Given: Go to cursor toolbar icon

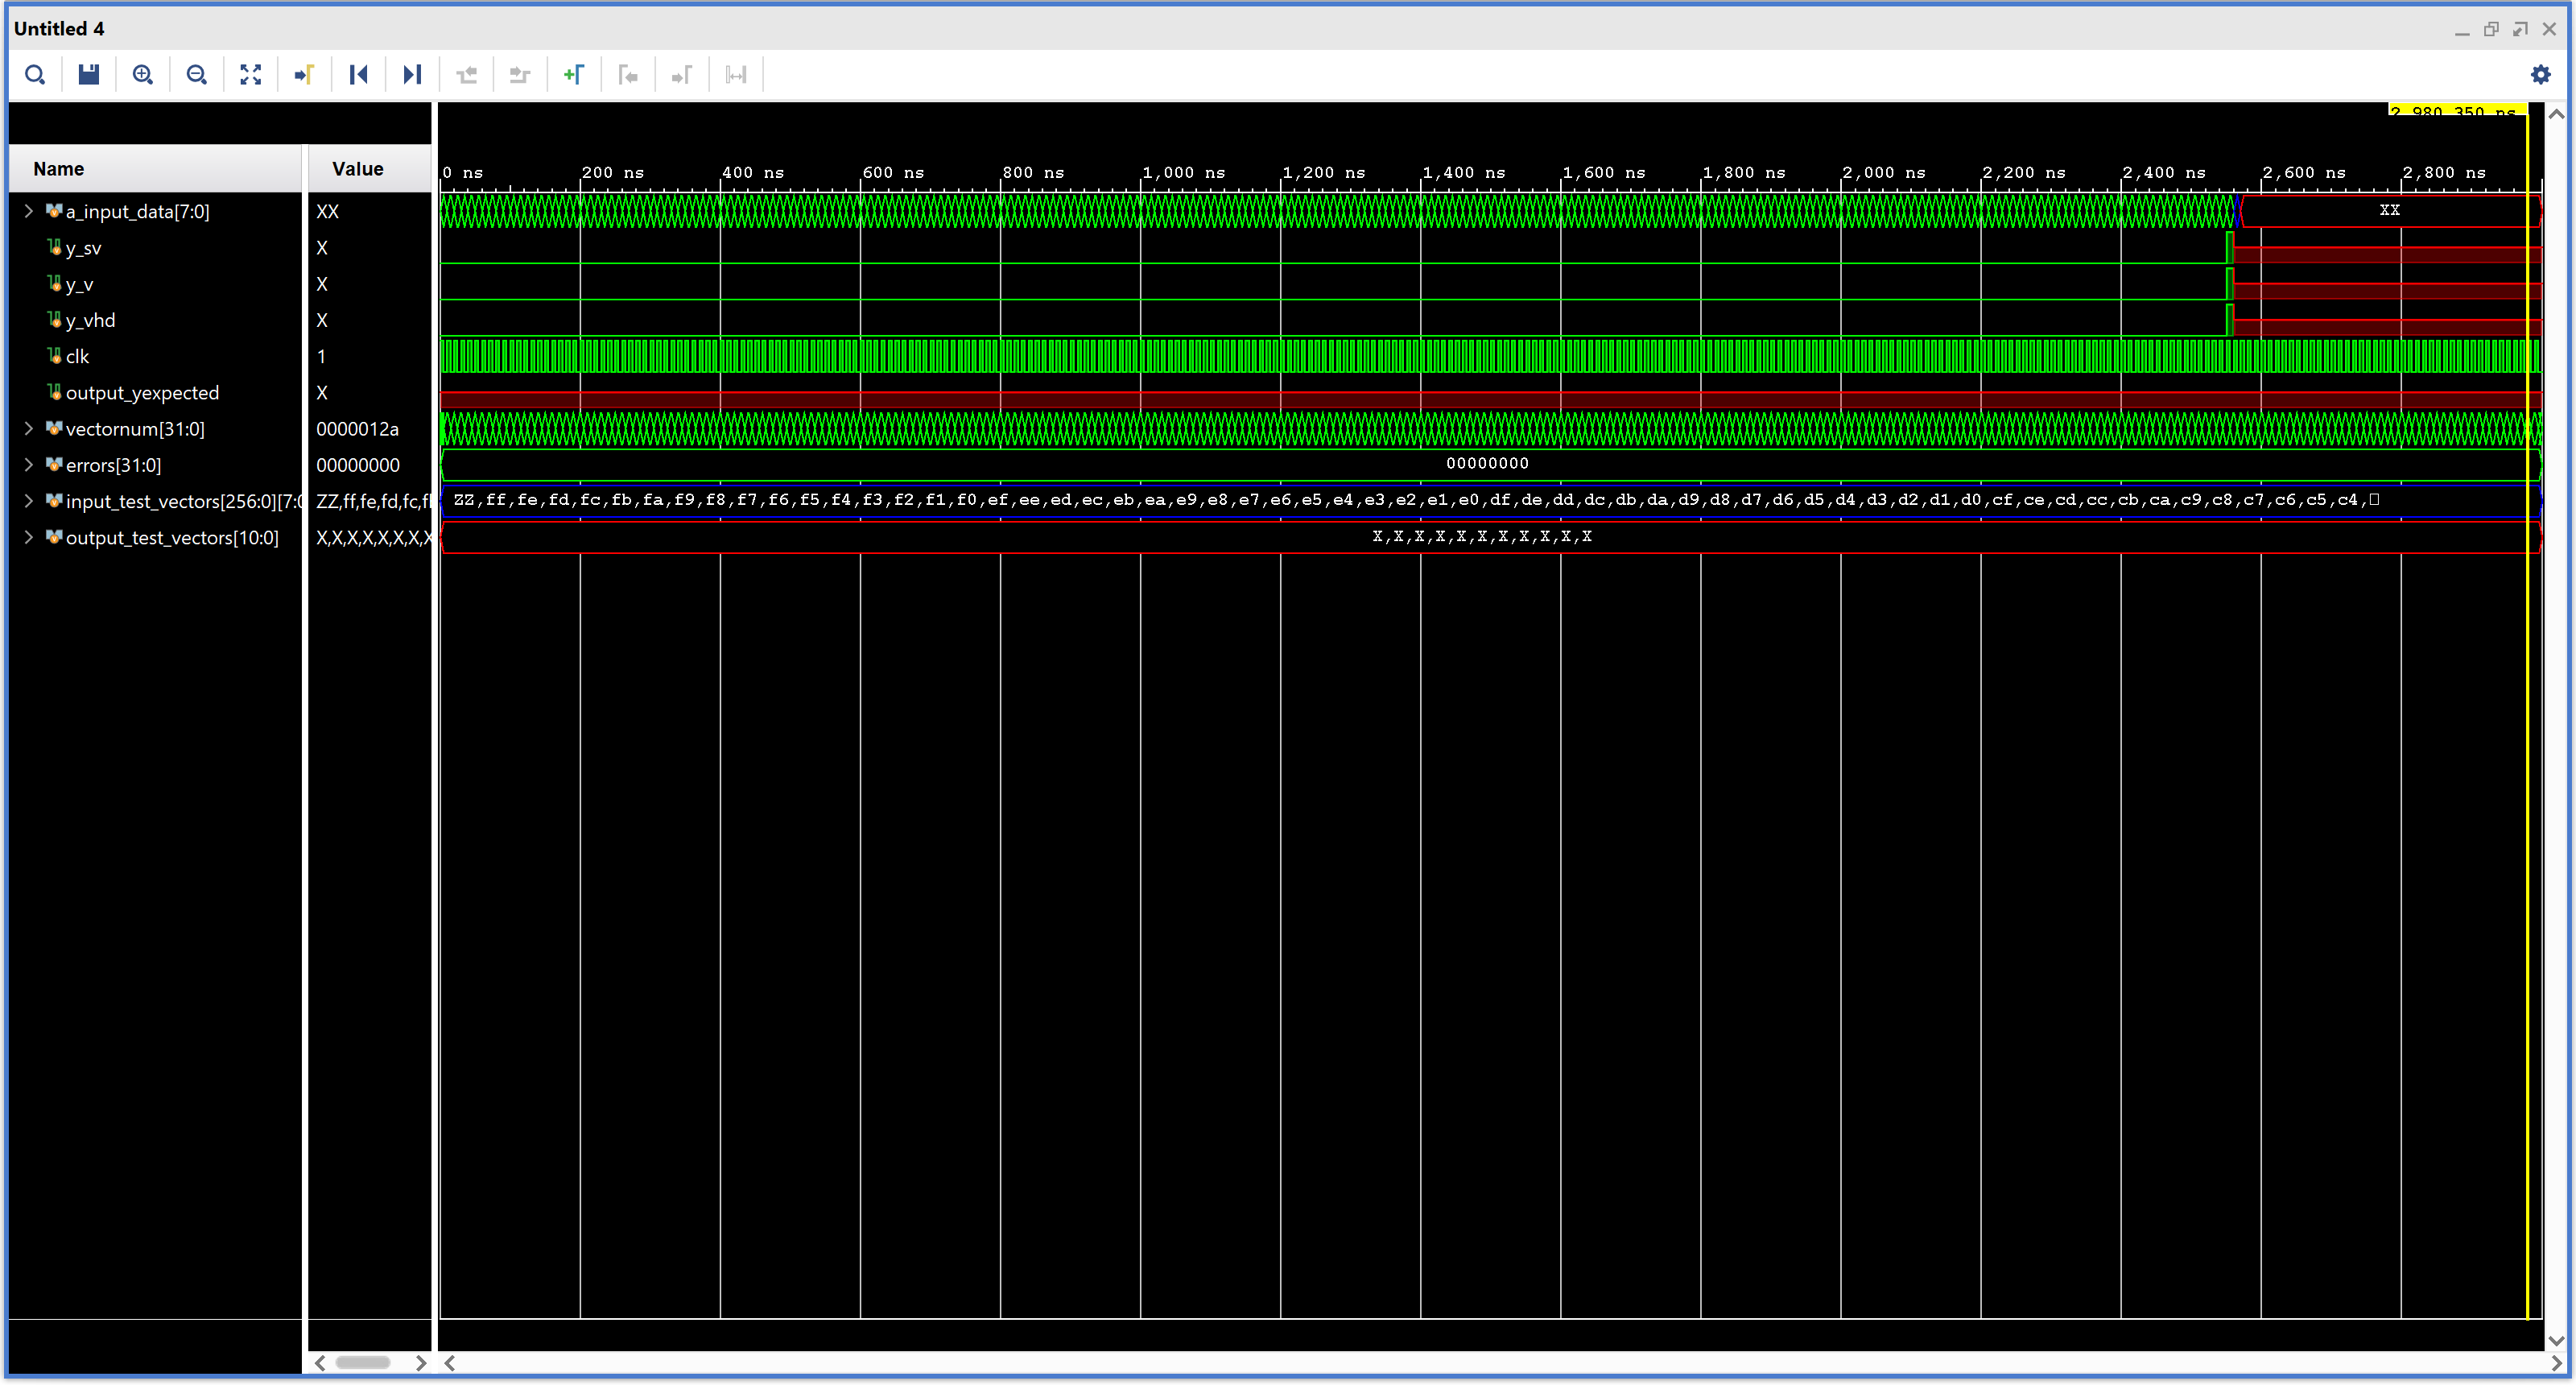Looking at the screenshot, I should (305, 75).
